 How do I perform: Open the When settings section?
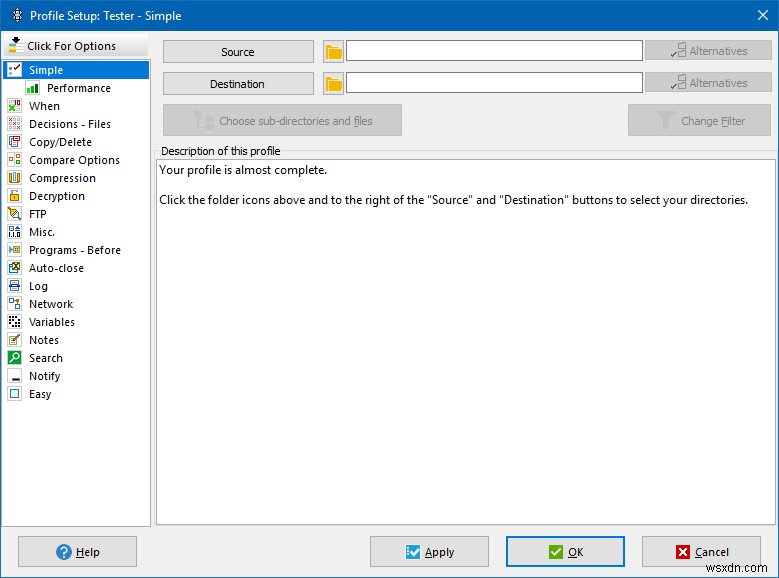coord(44,106)
